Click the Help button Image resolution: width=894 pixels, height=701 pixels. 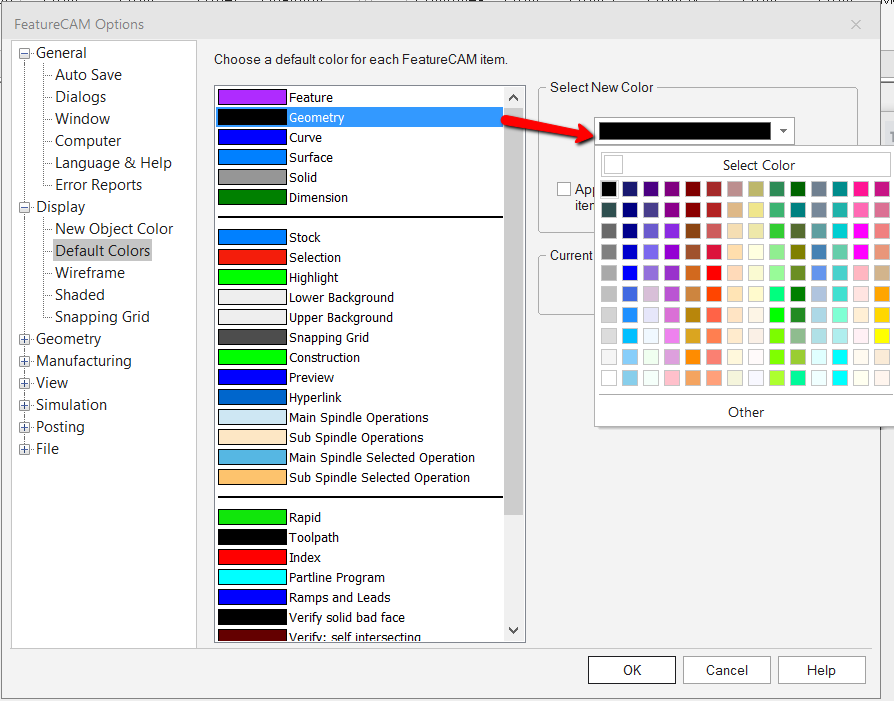(821, 670)
